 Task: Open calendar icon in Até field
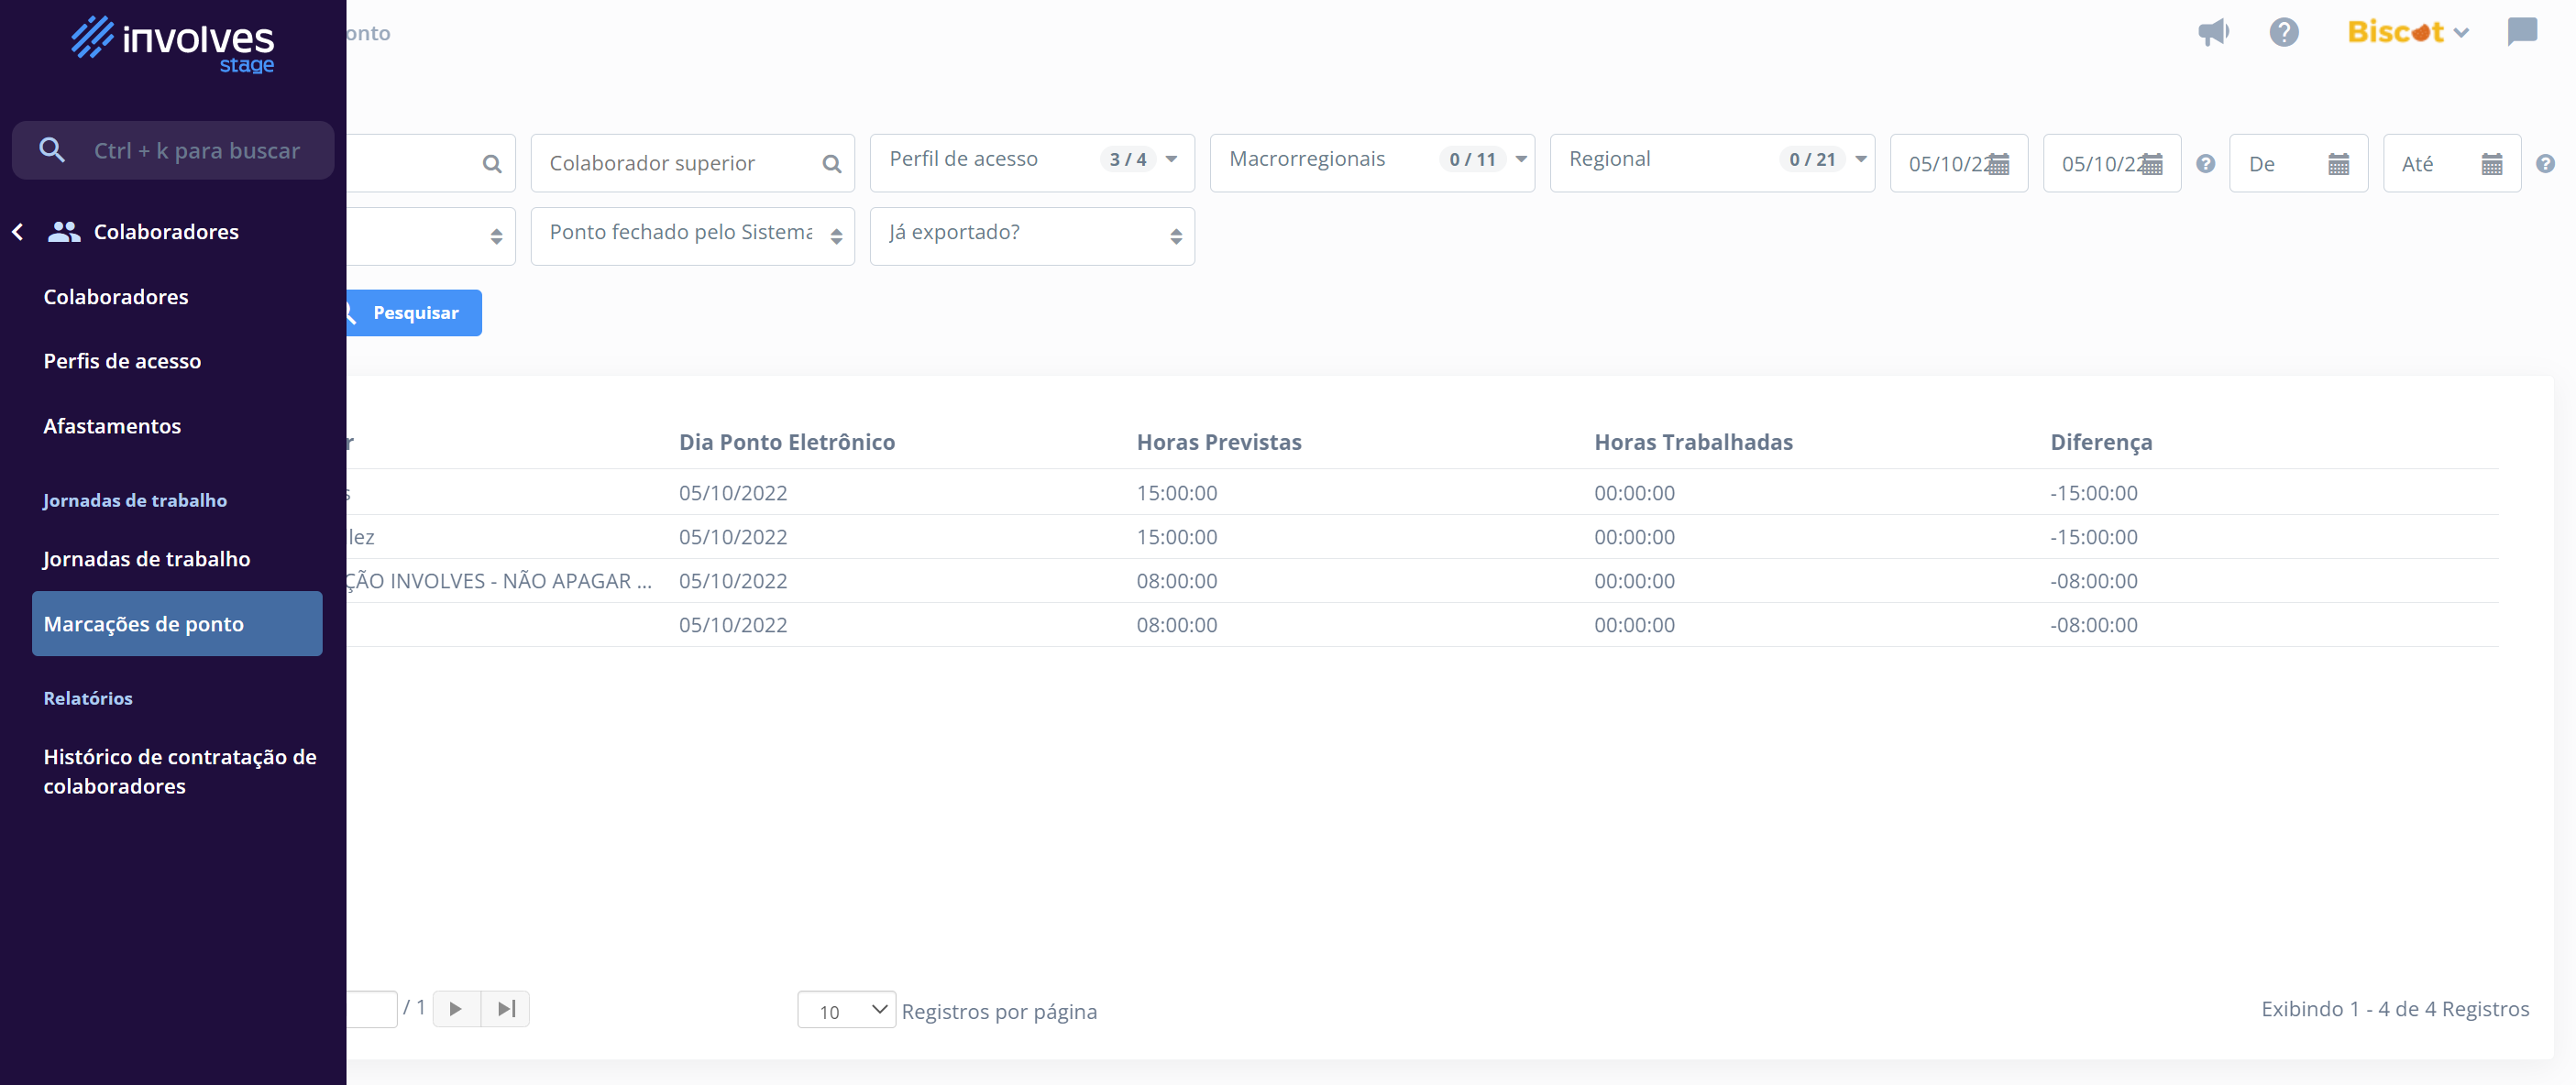pos(2491,164)
